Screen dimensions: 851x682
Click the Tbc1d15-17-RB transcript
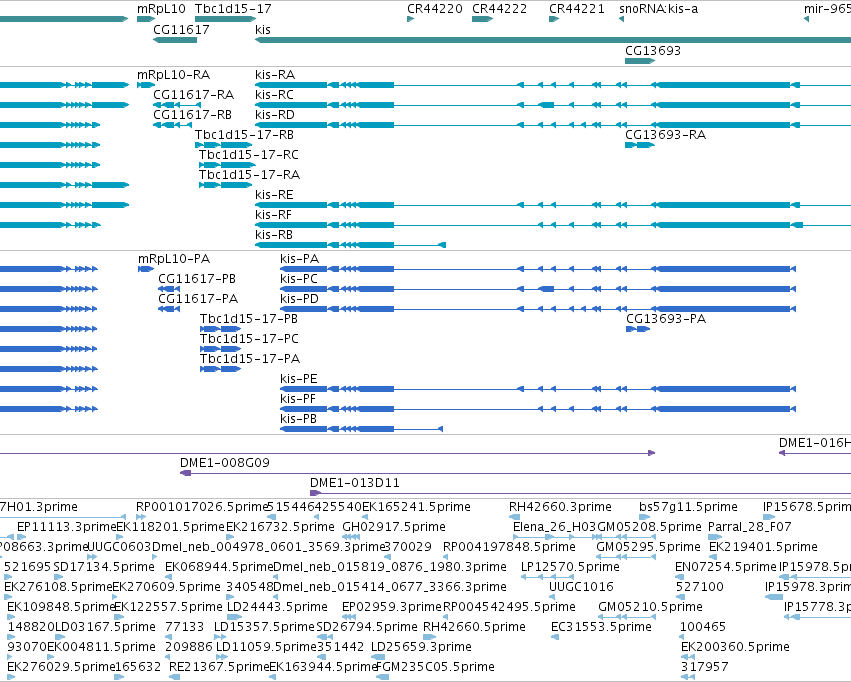(223, 145)
